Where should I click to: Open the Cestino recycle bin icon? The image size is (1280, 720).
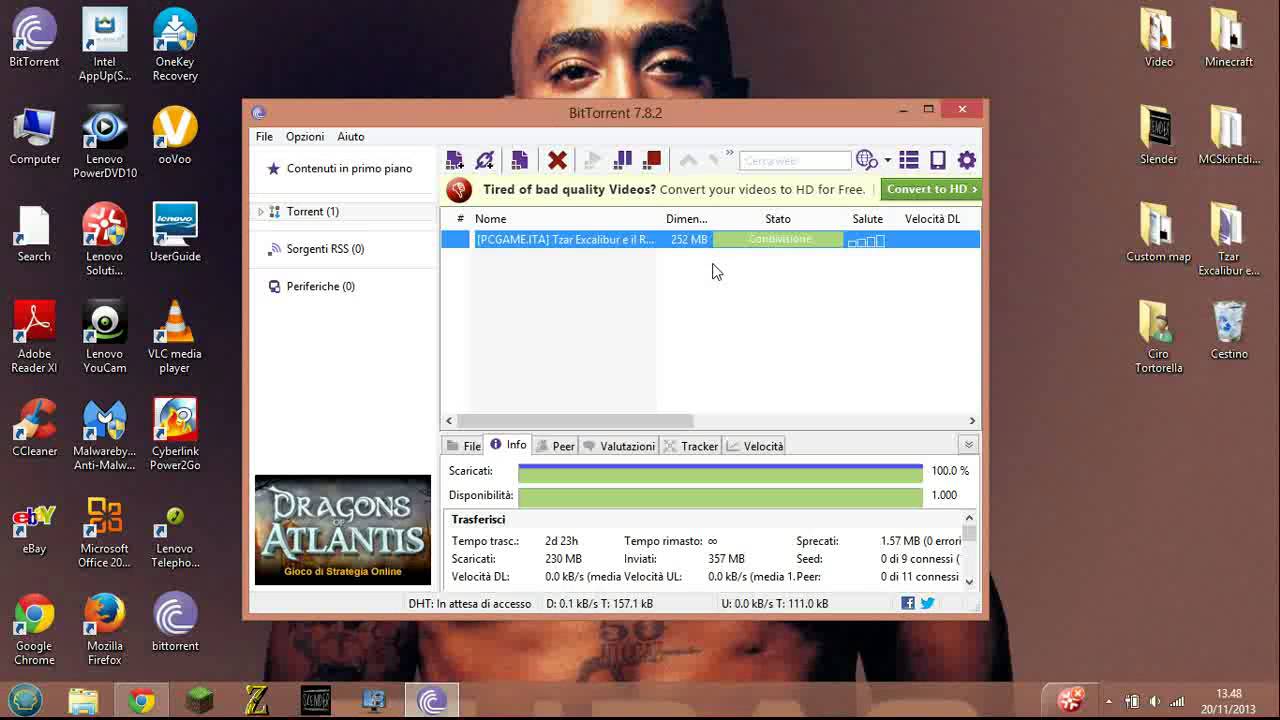(1229, 331)
